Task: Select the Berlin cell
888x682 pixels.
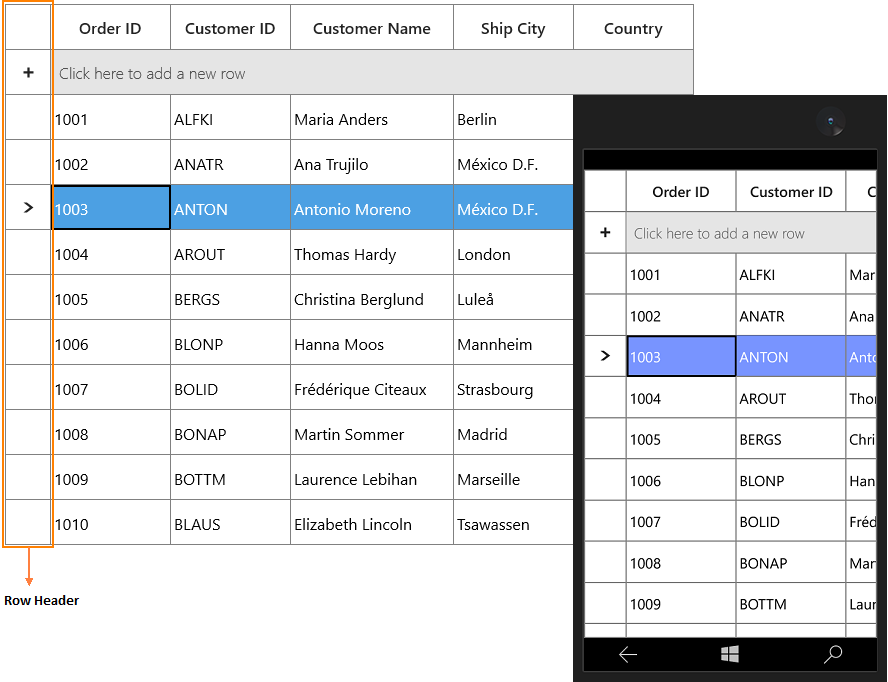Action: pyautogui.click(x=514, y=118)
